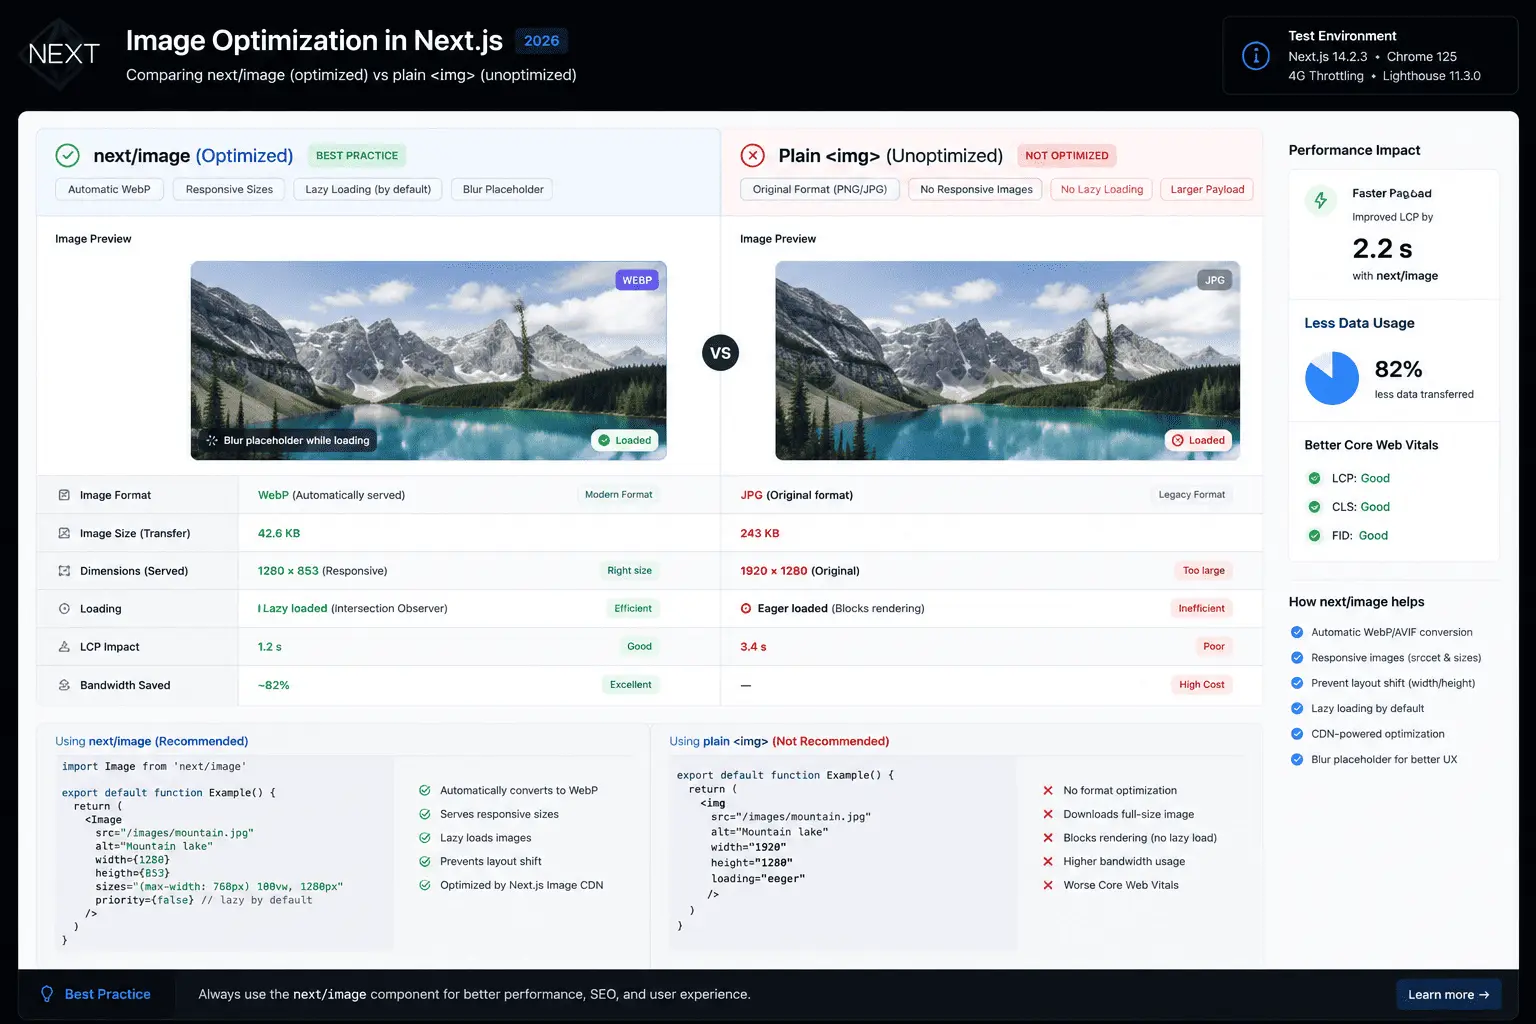
Task: Click the Image Format row icon
Action: [64, 495]
